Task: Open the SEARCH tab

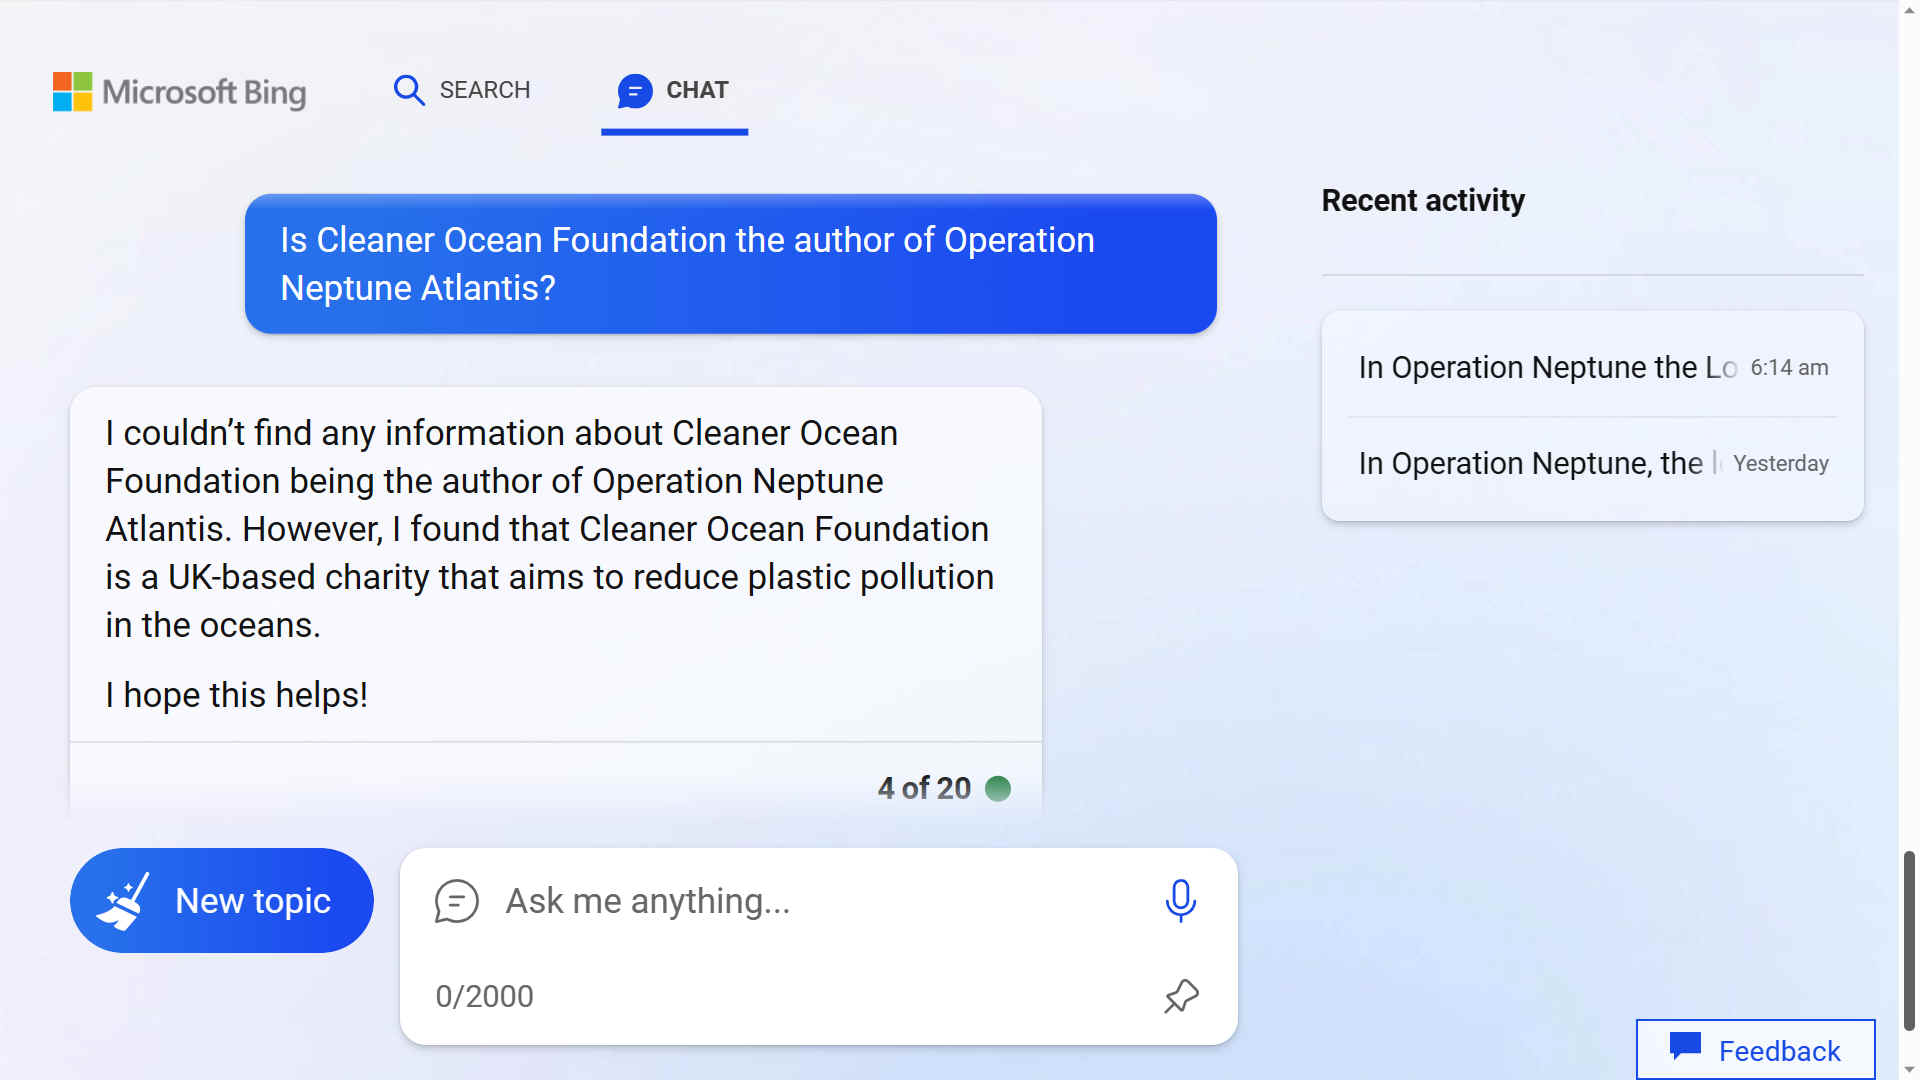Action: pos(462,90)
